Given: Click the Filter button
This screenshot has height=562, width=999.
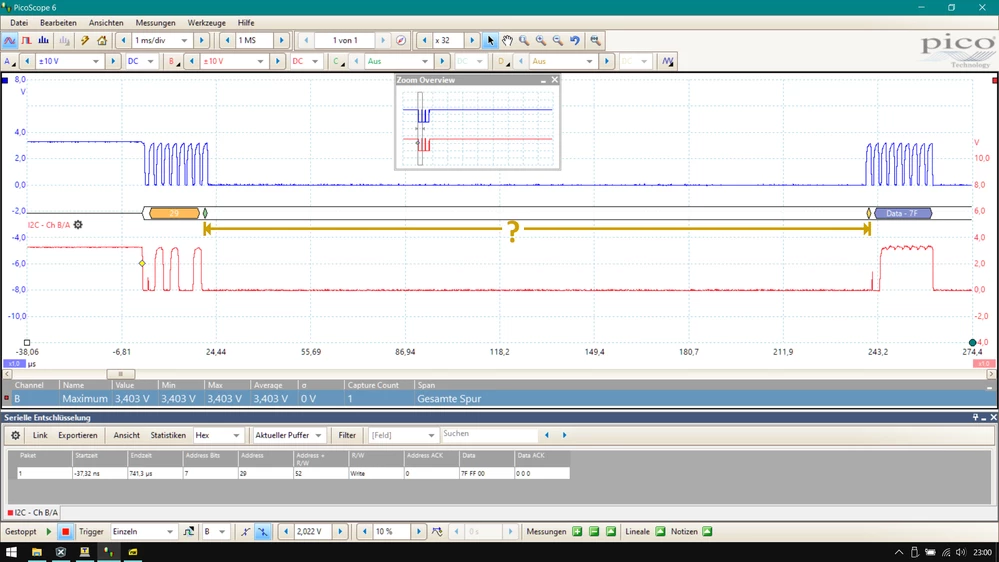Looking at the screenshot, I should point(347,435).
